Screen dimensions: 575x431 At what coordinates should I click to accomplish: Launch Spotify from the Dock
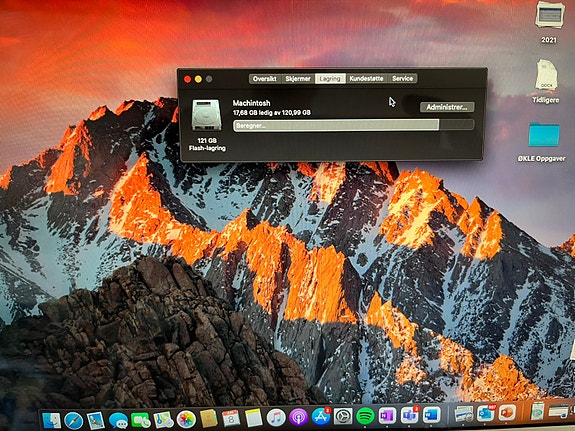[x=365, y=416]
